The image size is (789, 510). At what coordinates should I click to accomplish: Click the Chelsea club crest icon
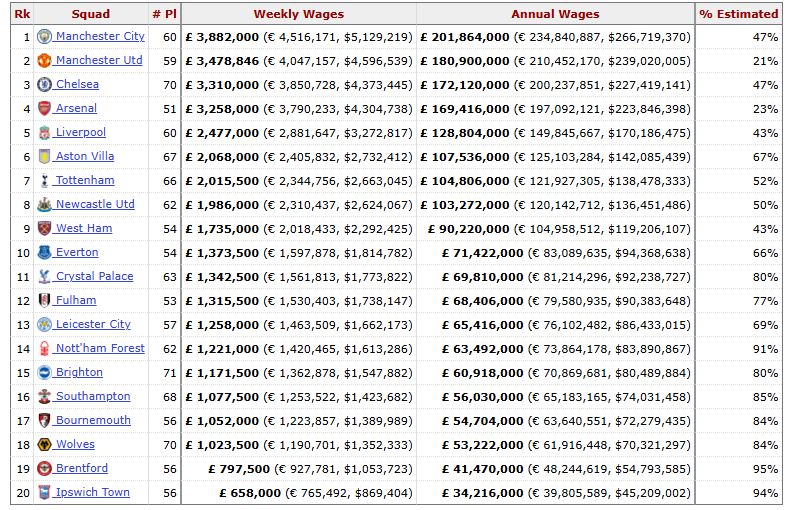tap(44, 84)
